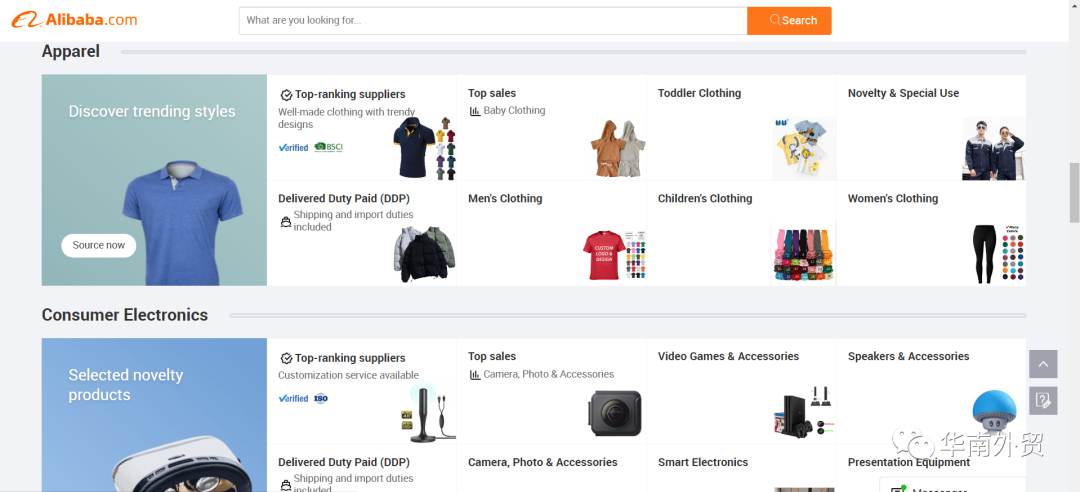
Task: Click the orange Search button
Action: (789, 21)
